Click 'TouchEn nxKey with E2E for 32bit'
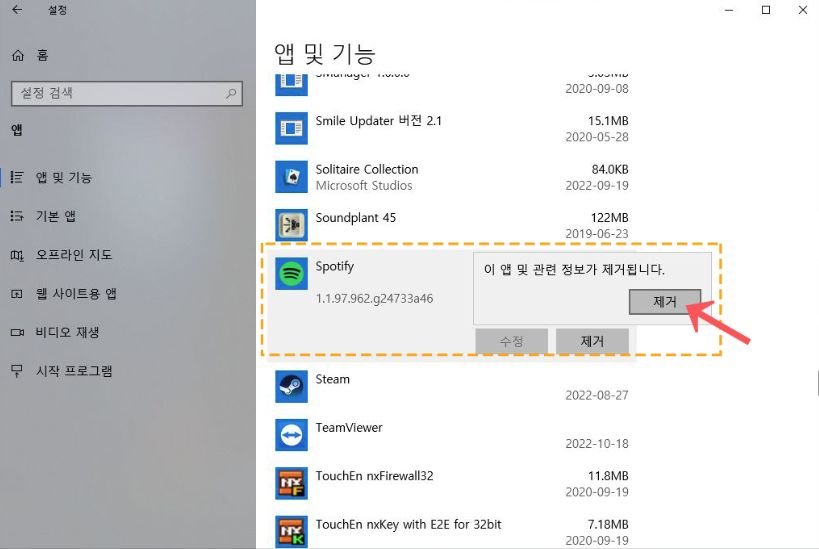819x549 pixels. coord(408,524)
